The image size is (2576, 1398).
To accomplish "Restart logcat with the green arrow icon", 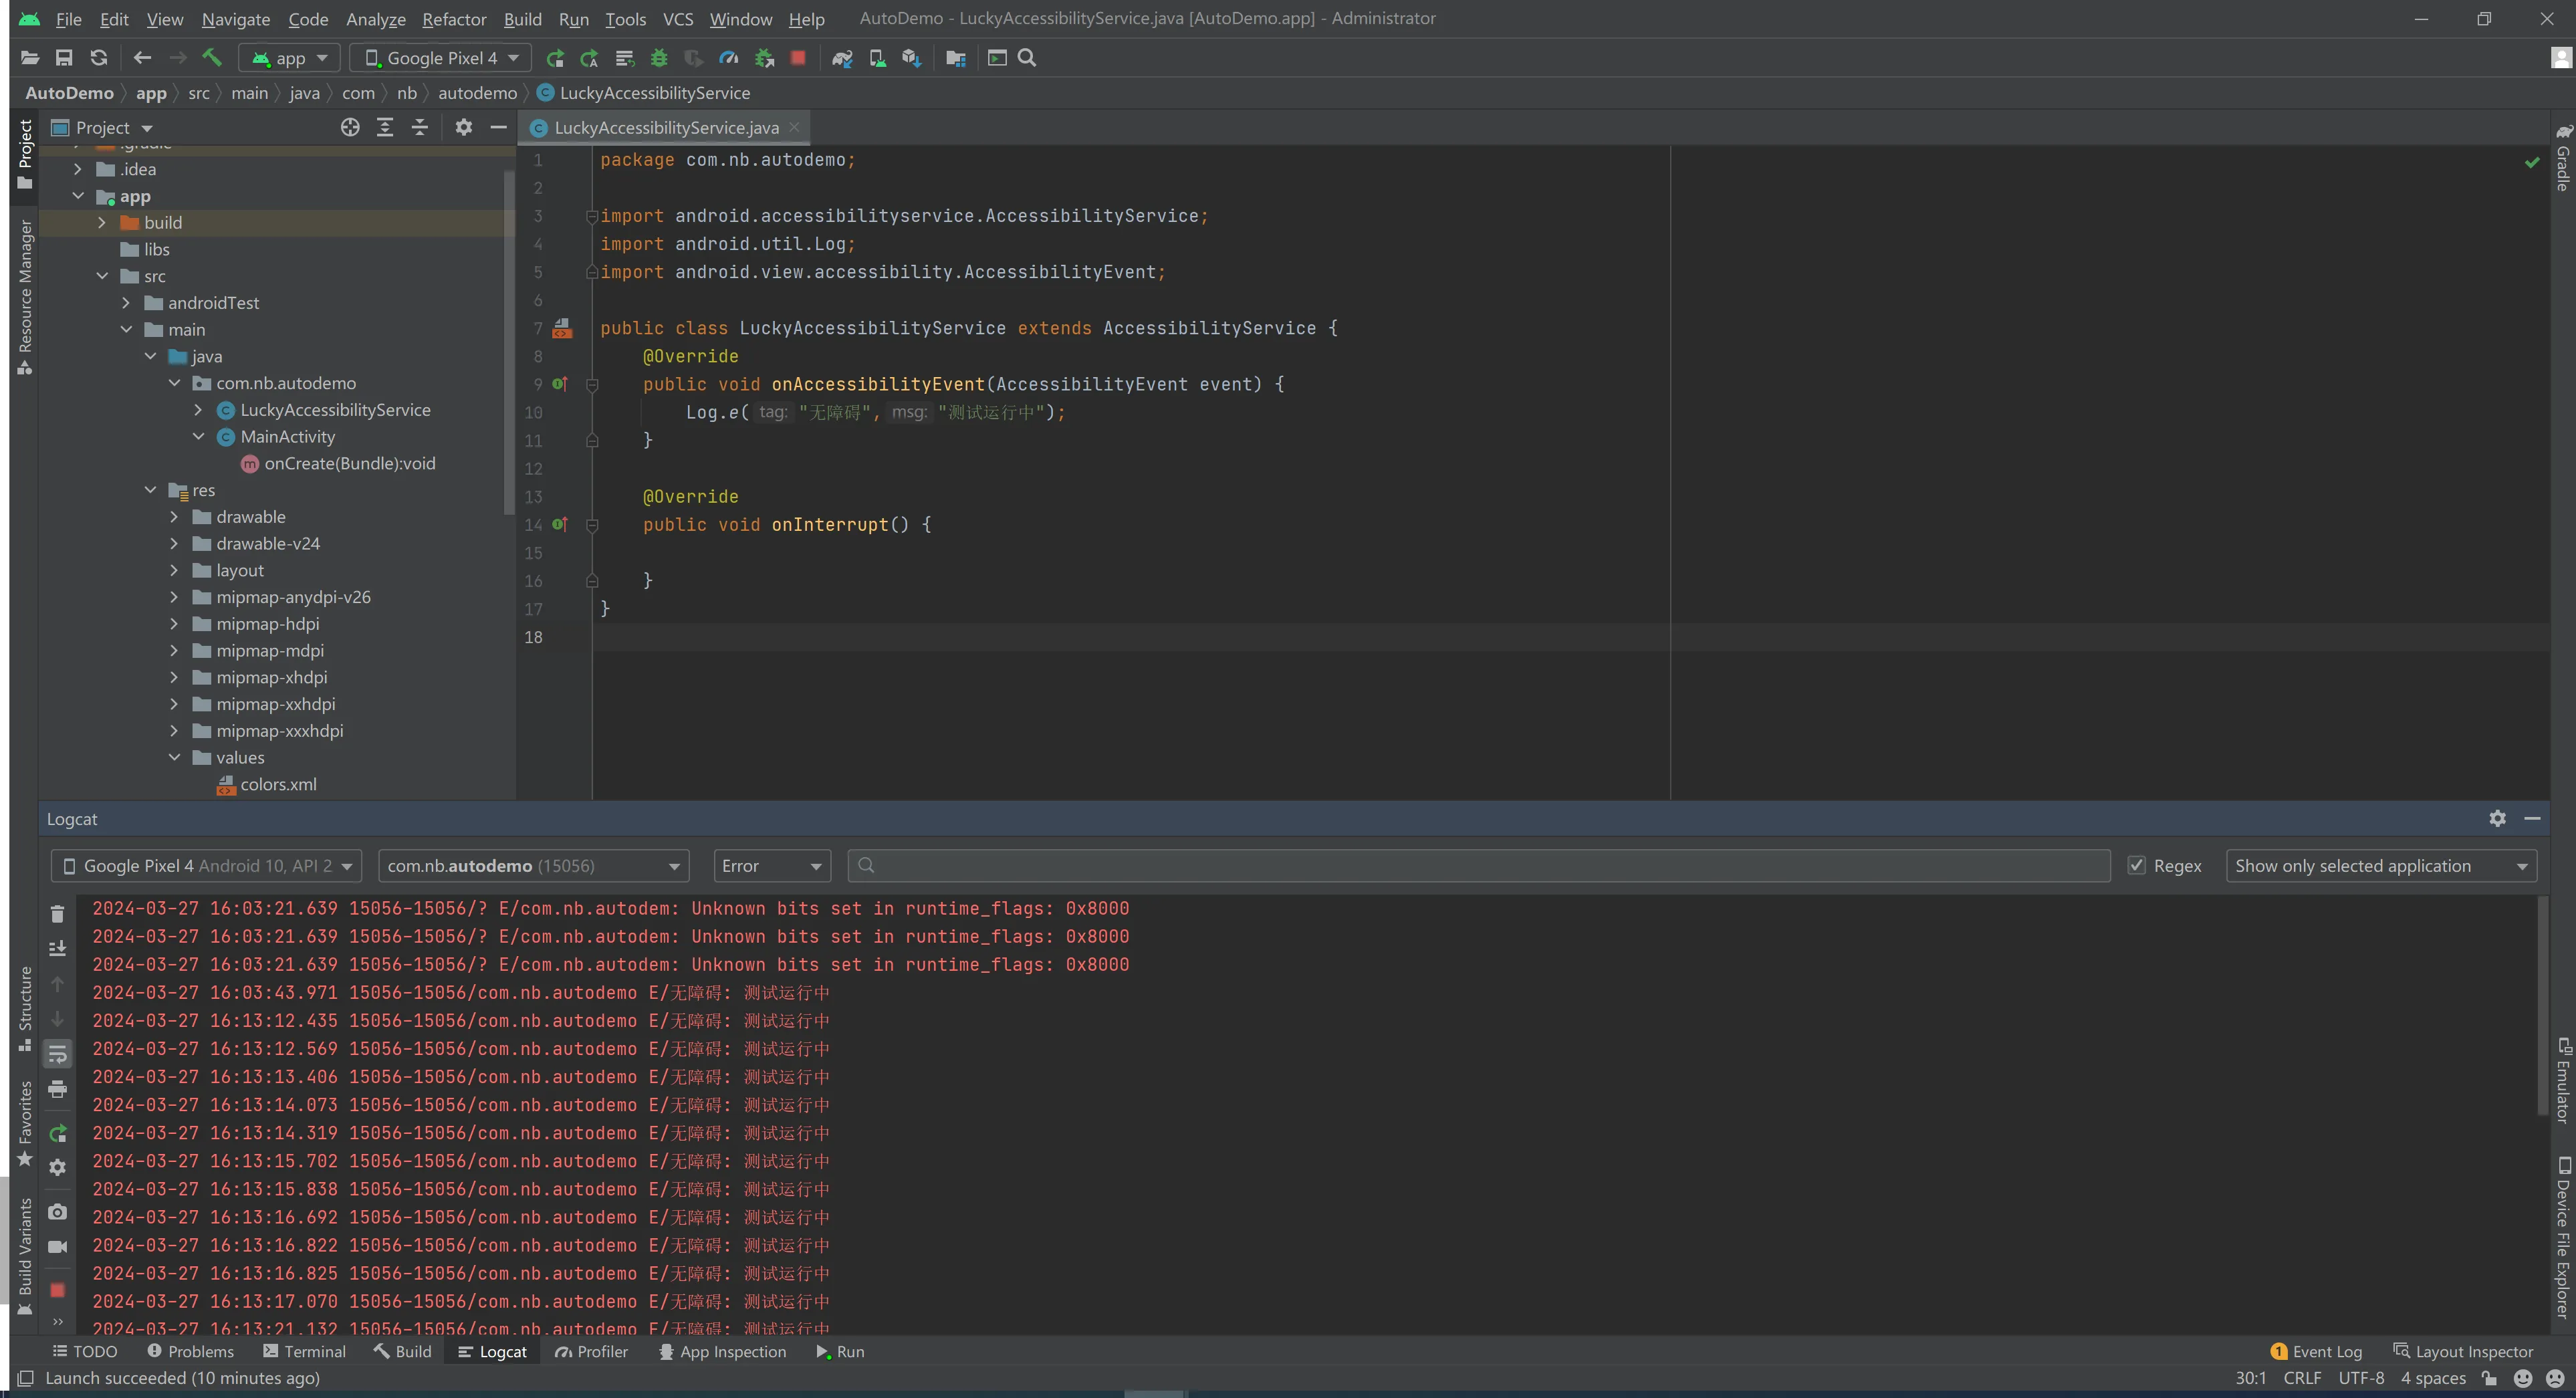I will [x=57, y=1133].
